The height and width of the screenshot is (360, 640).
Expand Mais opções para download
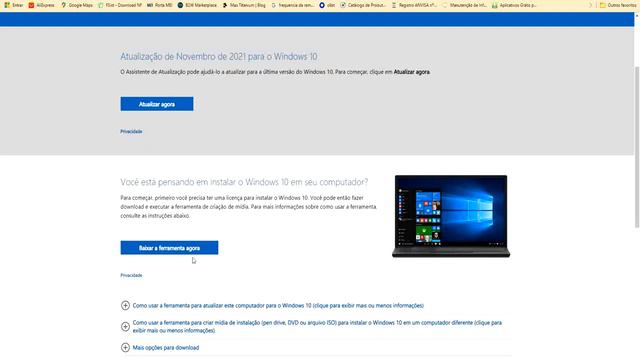[x=160, y=348]
